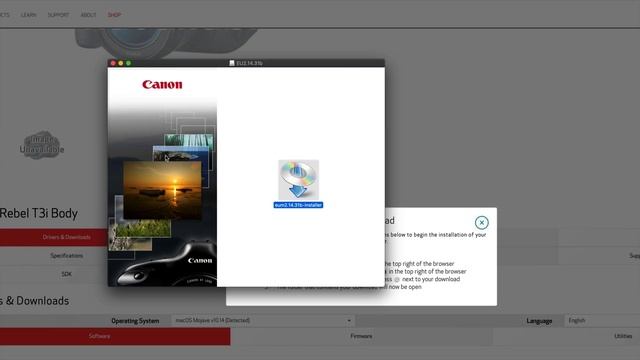Click the Rebel T3i Body heading
The width and height of the screenshot is (640, 360).
pyautogui.click(x=39, y=213)
